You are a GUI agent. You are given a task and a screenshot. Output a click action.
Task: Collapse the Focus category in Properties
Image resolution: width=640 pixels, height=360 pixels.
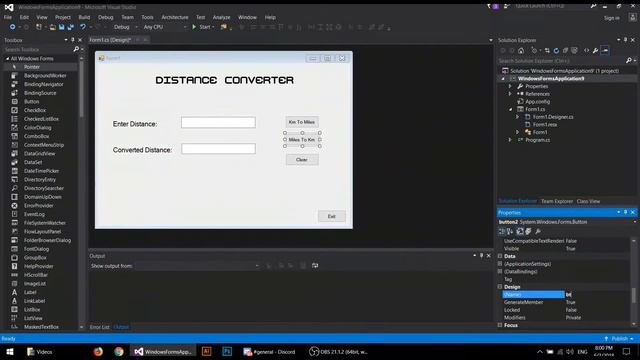tap(500, 325)
